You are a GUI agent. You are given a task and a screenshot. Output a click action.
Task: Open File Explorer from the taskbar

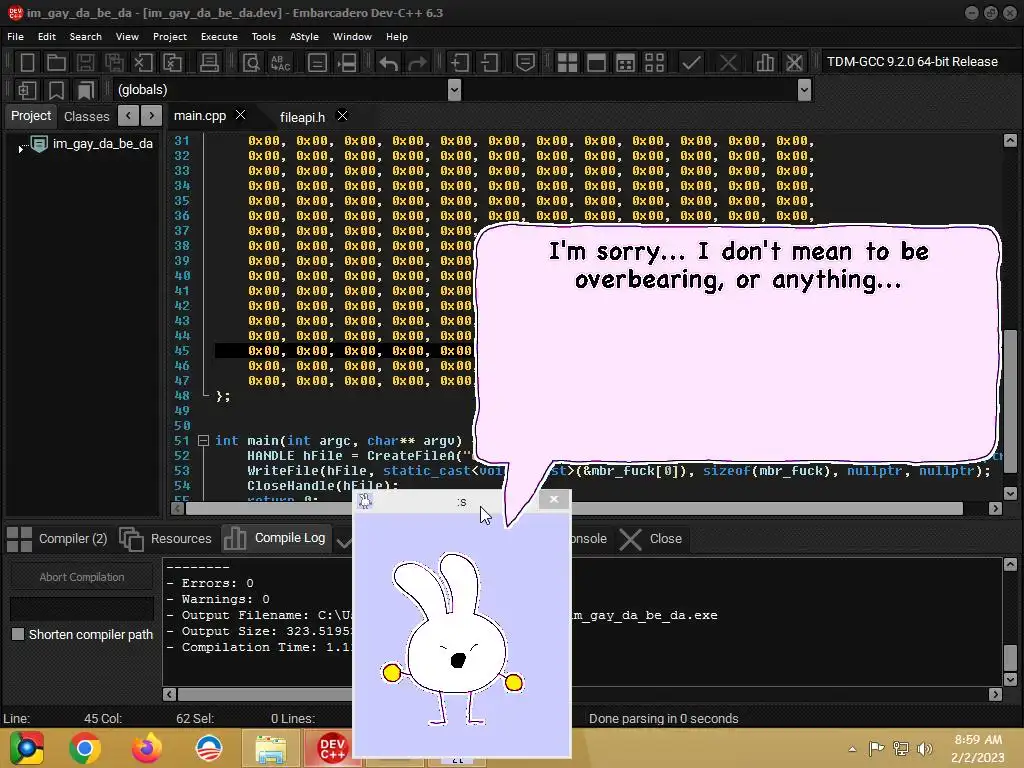pos(270,748)
